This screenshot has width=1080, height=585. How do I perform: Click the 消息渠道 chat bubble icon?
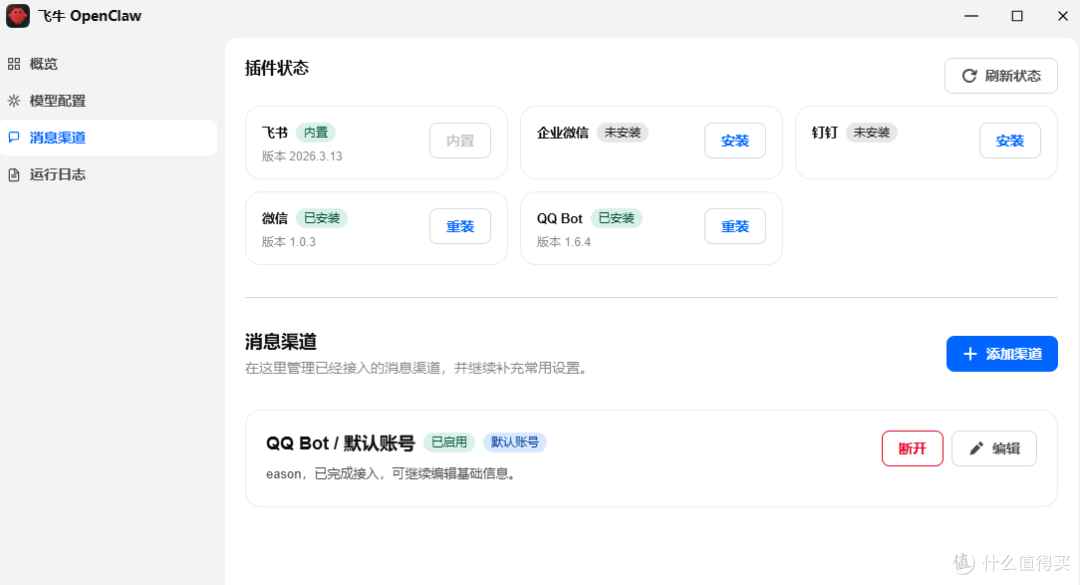[14, 137]
